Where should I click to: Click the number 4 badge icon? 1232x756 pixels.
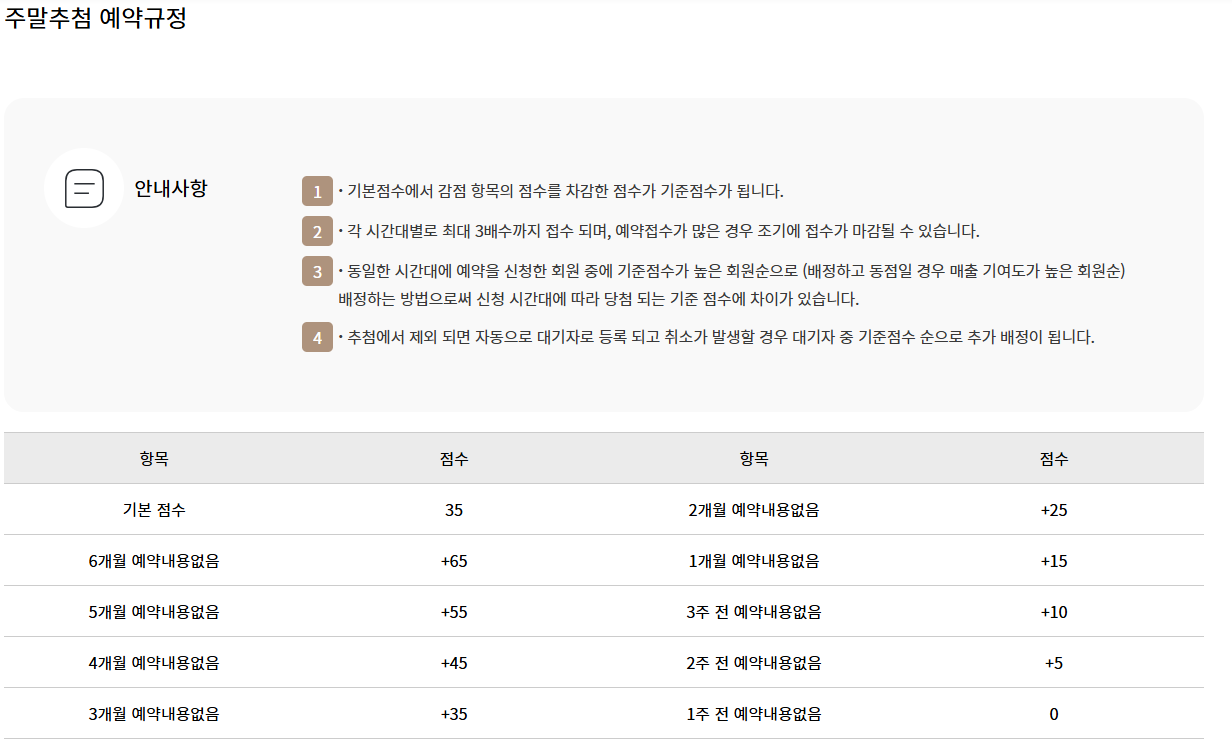[317, 338]
